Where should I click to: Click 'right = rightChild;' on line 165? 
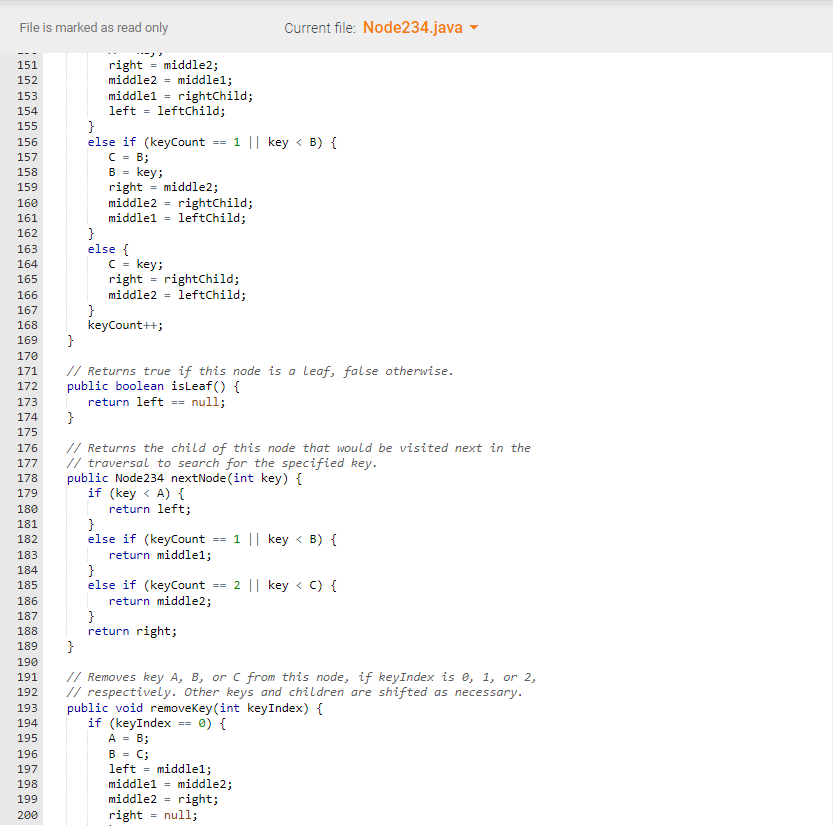(x=174, y=280)
